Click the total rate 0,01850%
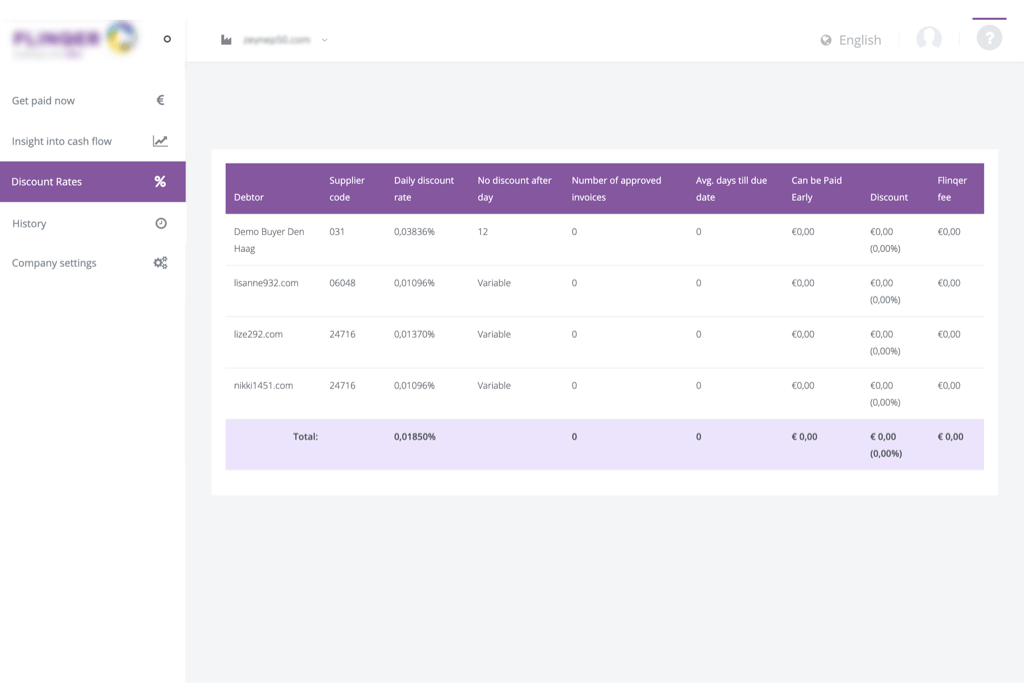 point(415,437)
